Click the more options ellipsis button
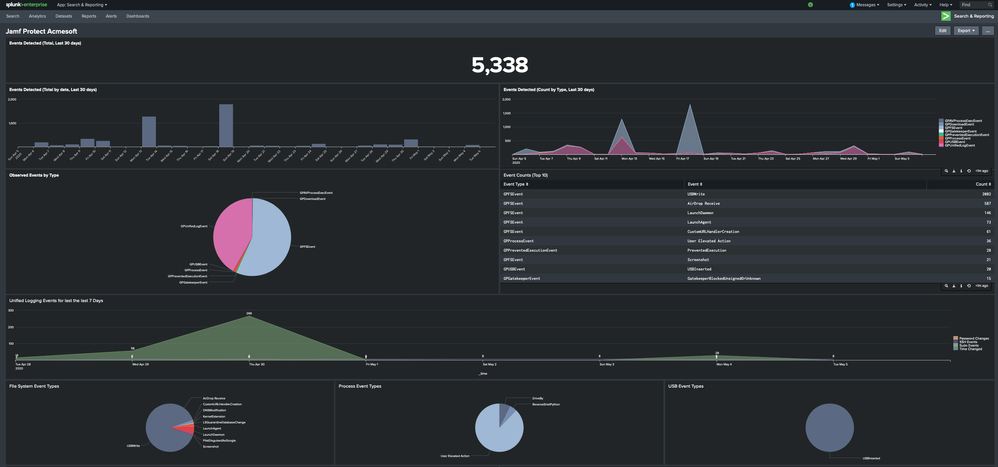 coord(987,31)
